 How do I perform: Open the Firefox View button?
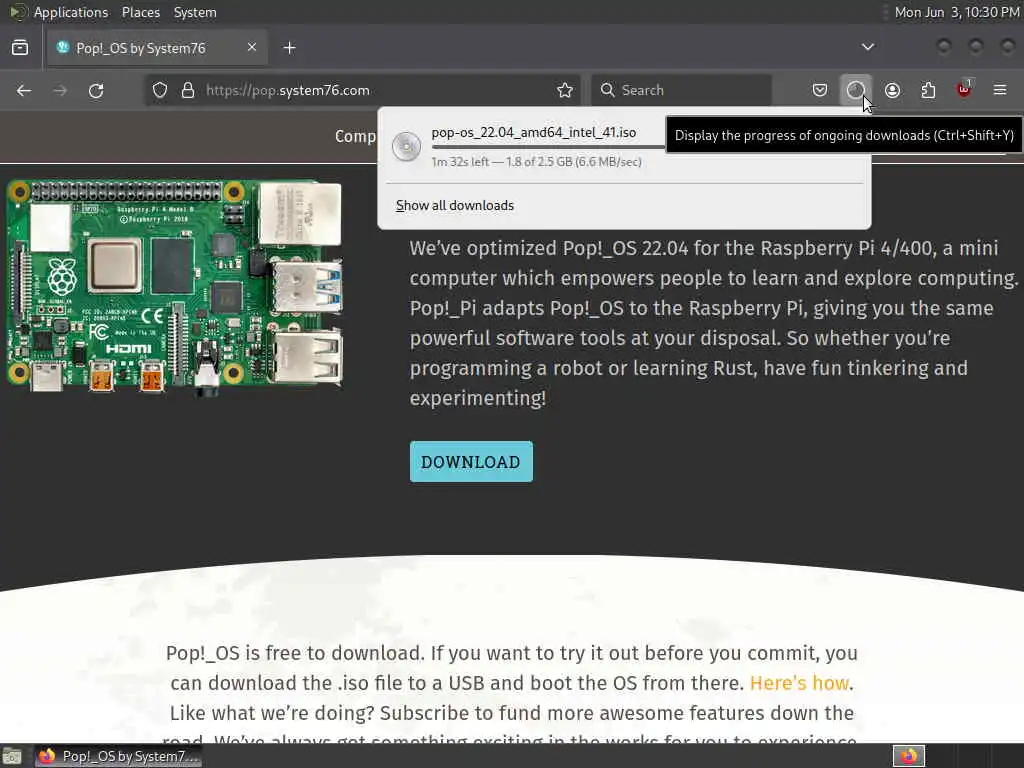click(20, 48)
